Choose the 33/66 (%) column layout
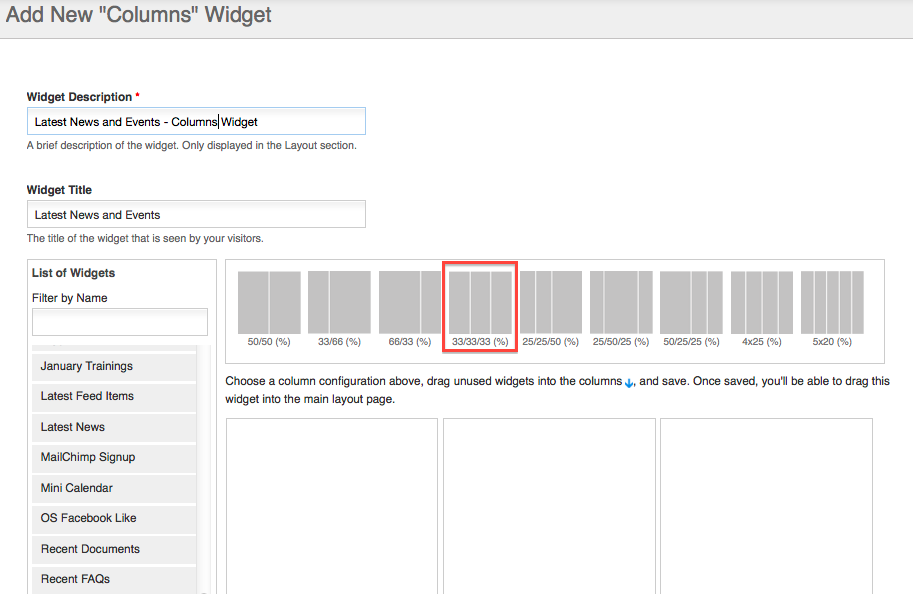 (339, 303)
